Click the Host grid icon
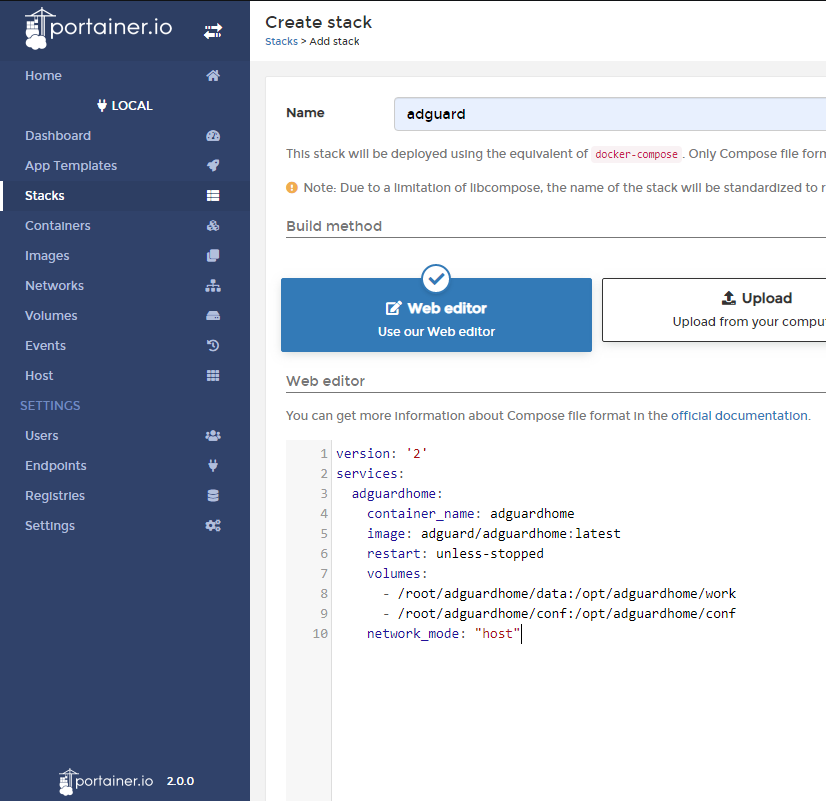 (x=213, y=375)
